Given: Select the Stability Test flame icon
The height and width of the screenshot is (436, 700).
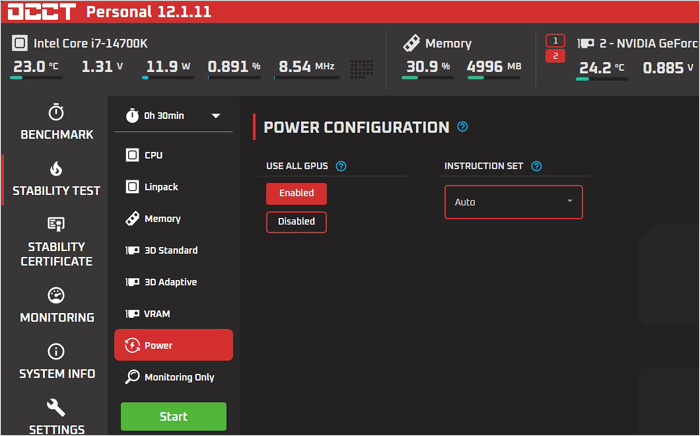Looking at the screenshot, I should point(56,169).
